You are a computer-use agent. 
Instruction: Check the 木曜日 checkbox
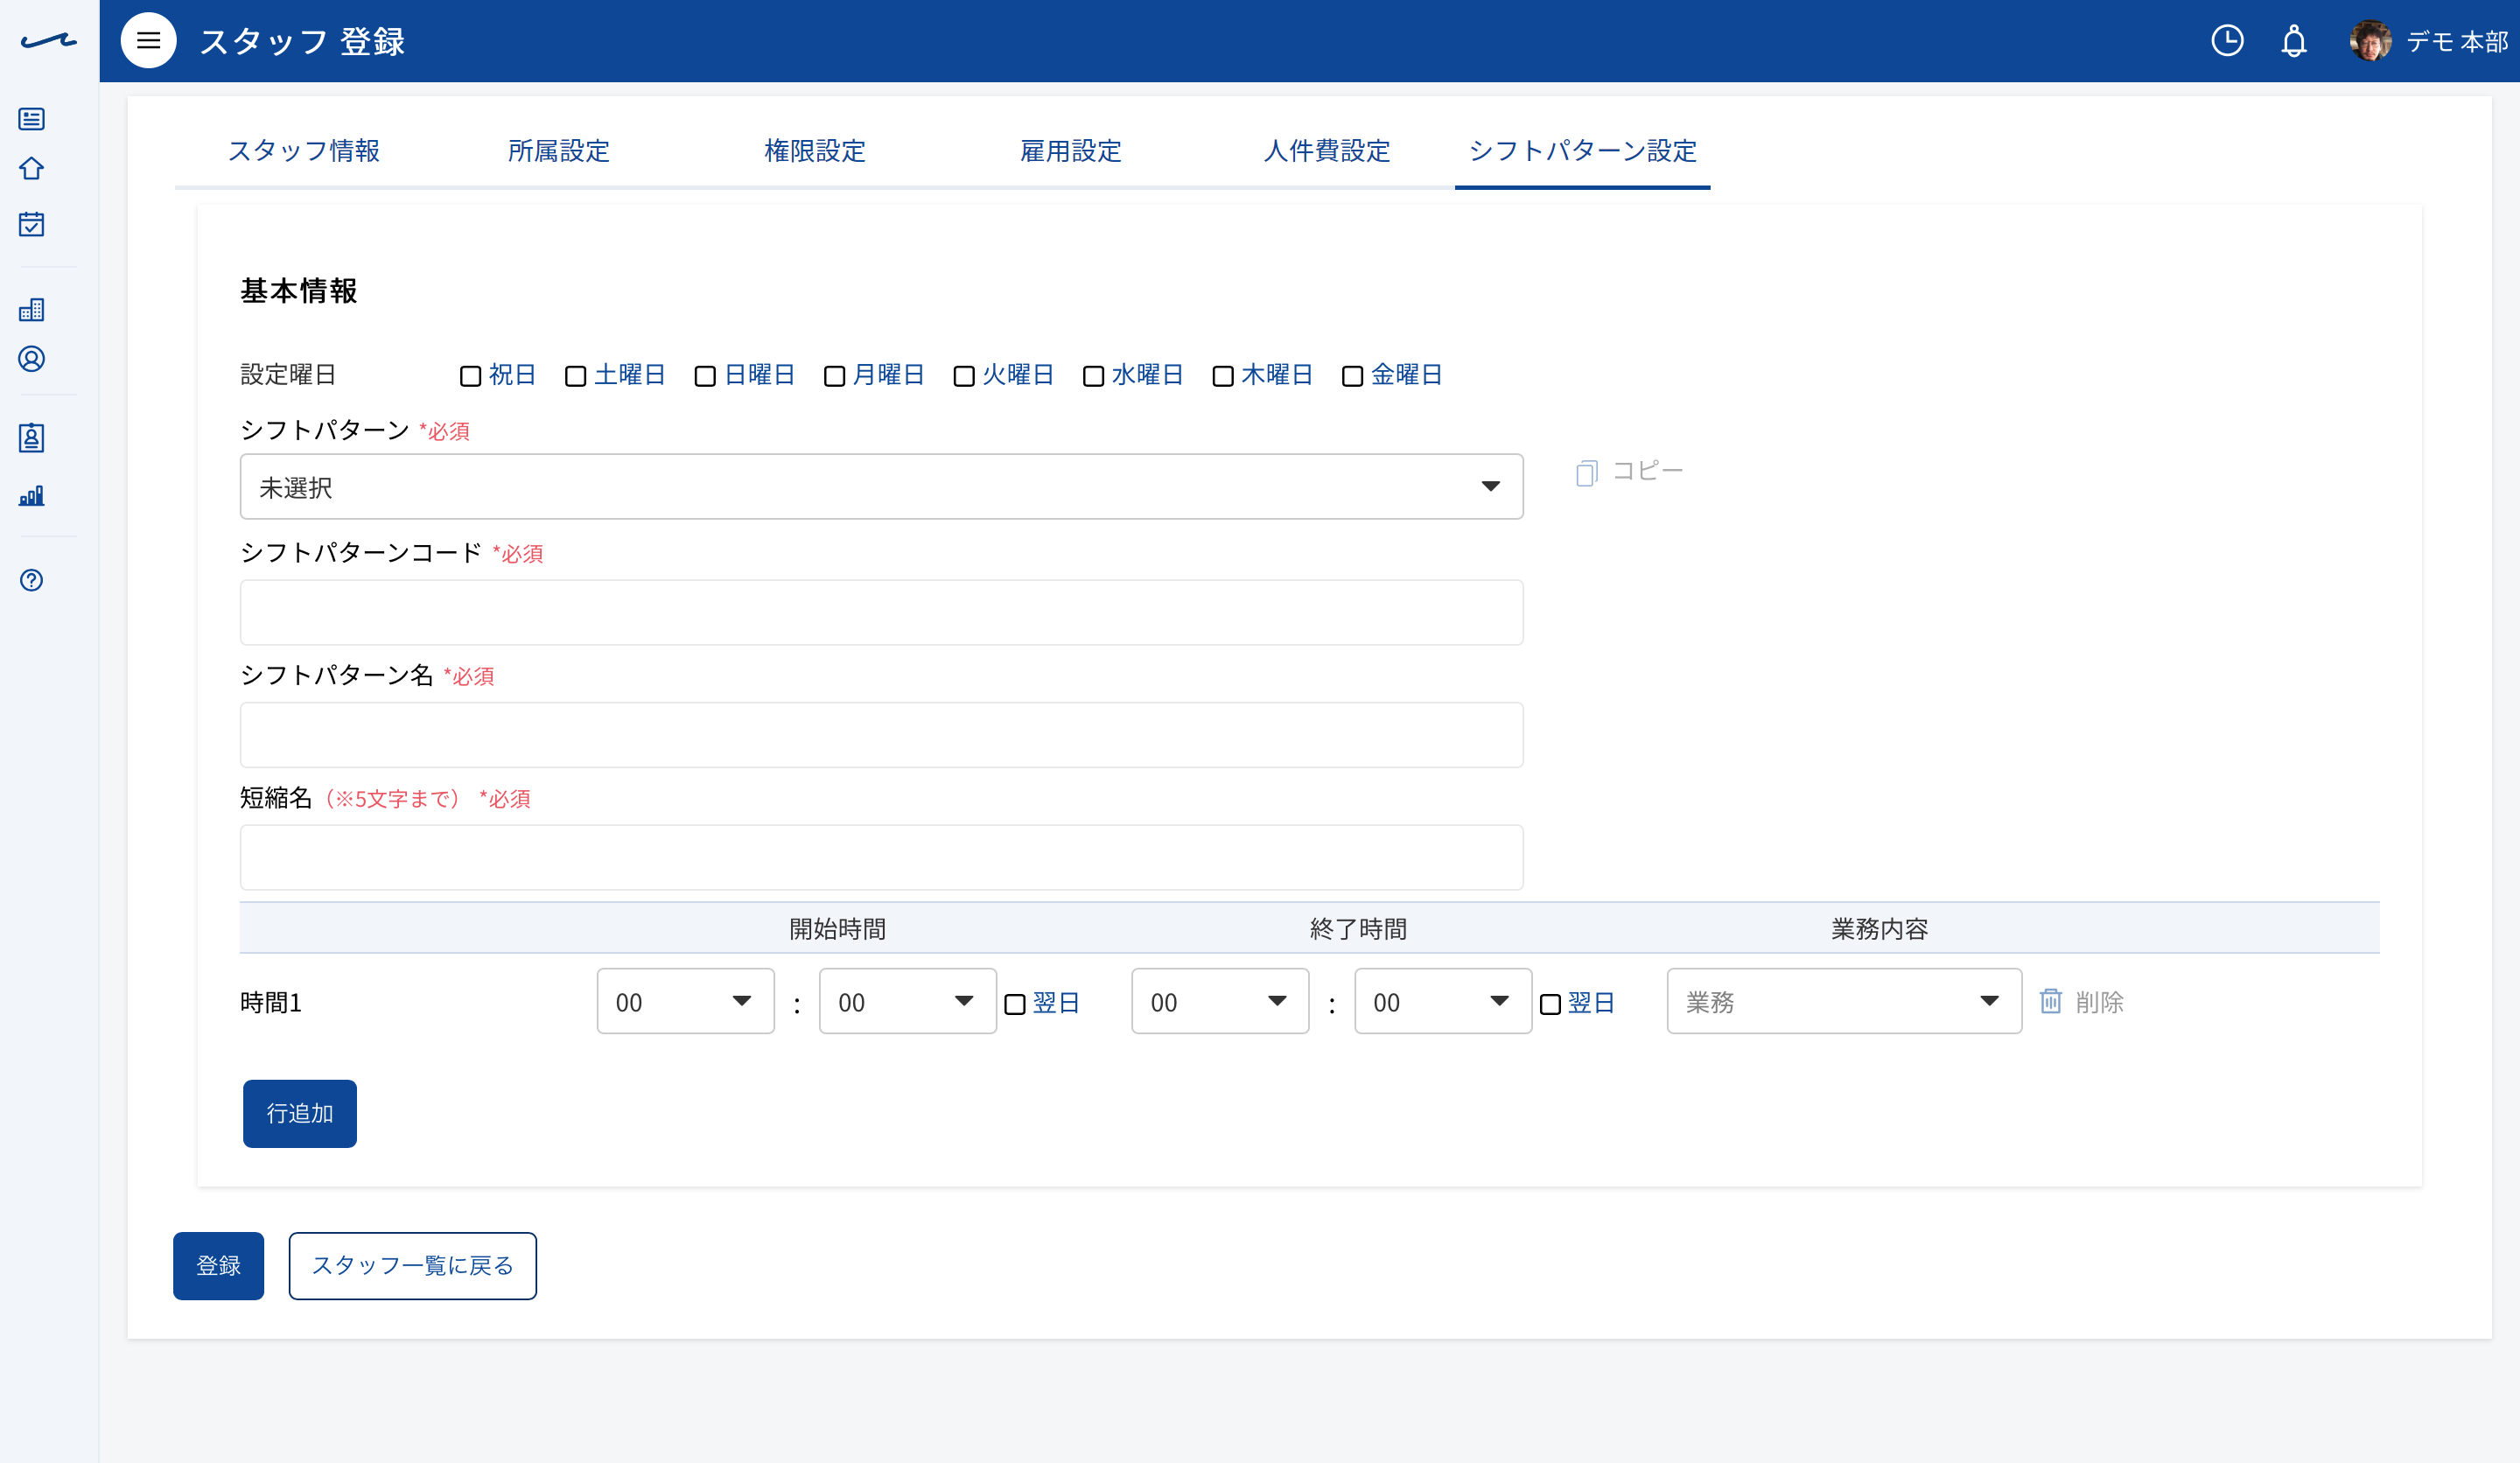click(x=1223, y=376)
